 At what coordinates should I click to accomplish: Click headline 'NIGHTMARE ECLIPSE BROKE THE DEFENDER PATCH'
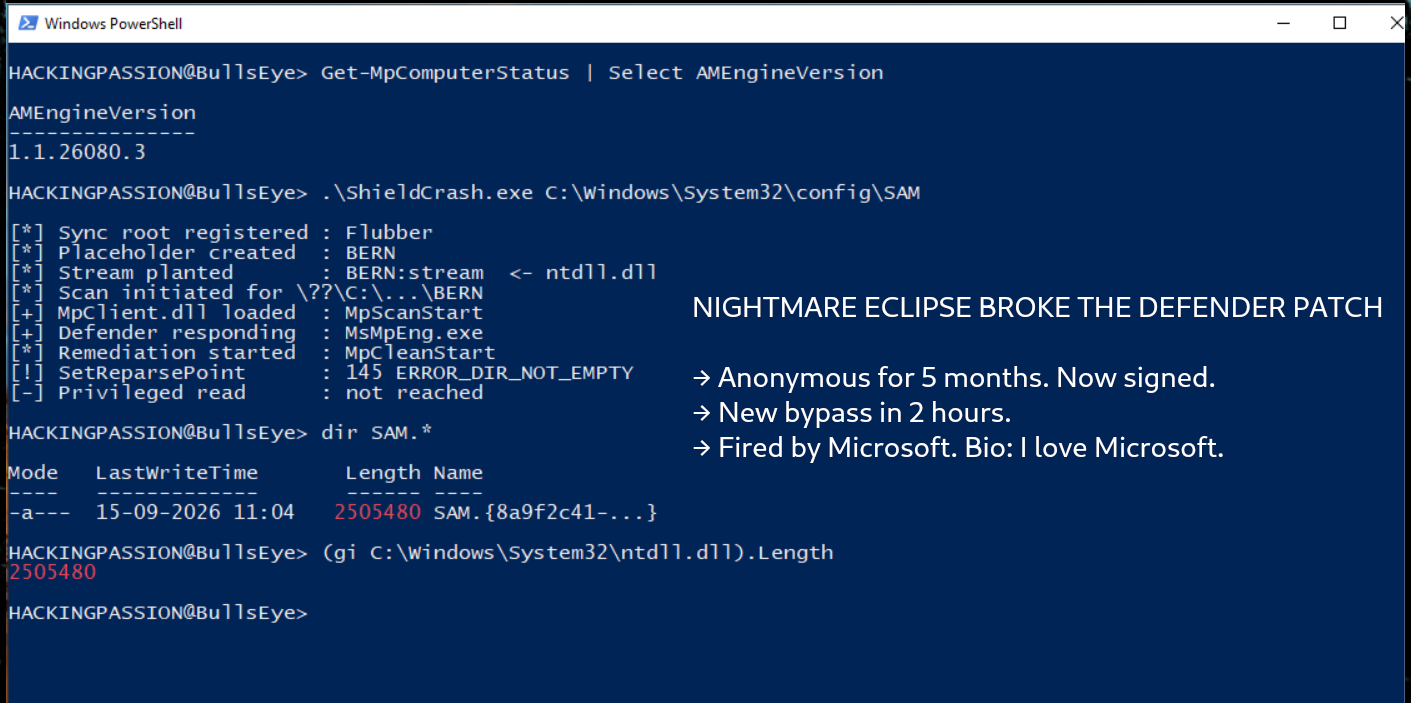coord(1037,308)
